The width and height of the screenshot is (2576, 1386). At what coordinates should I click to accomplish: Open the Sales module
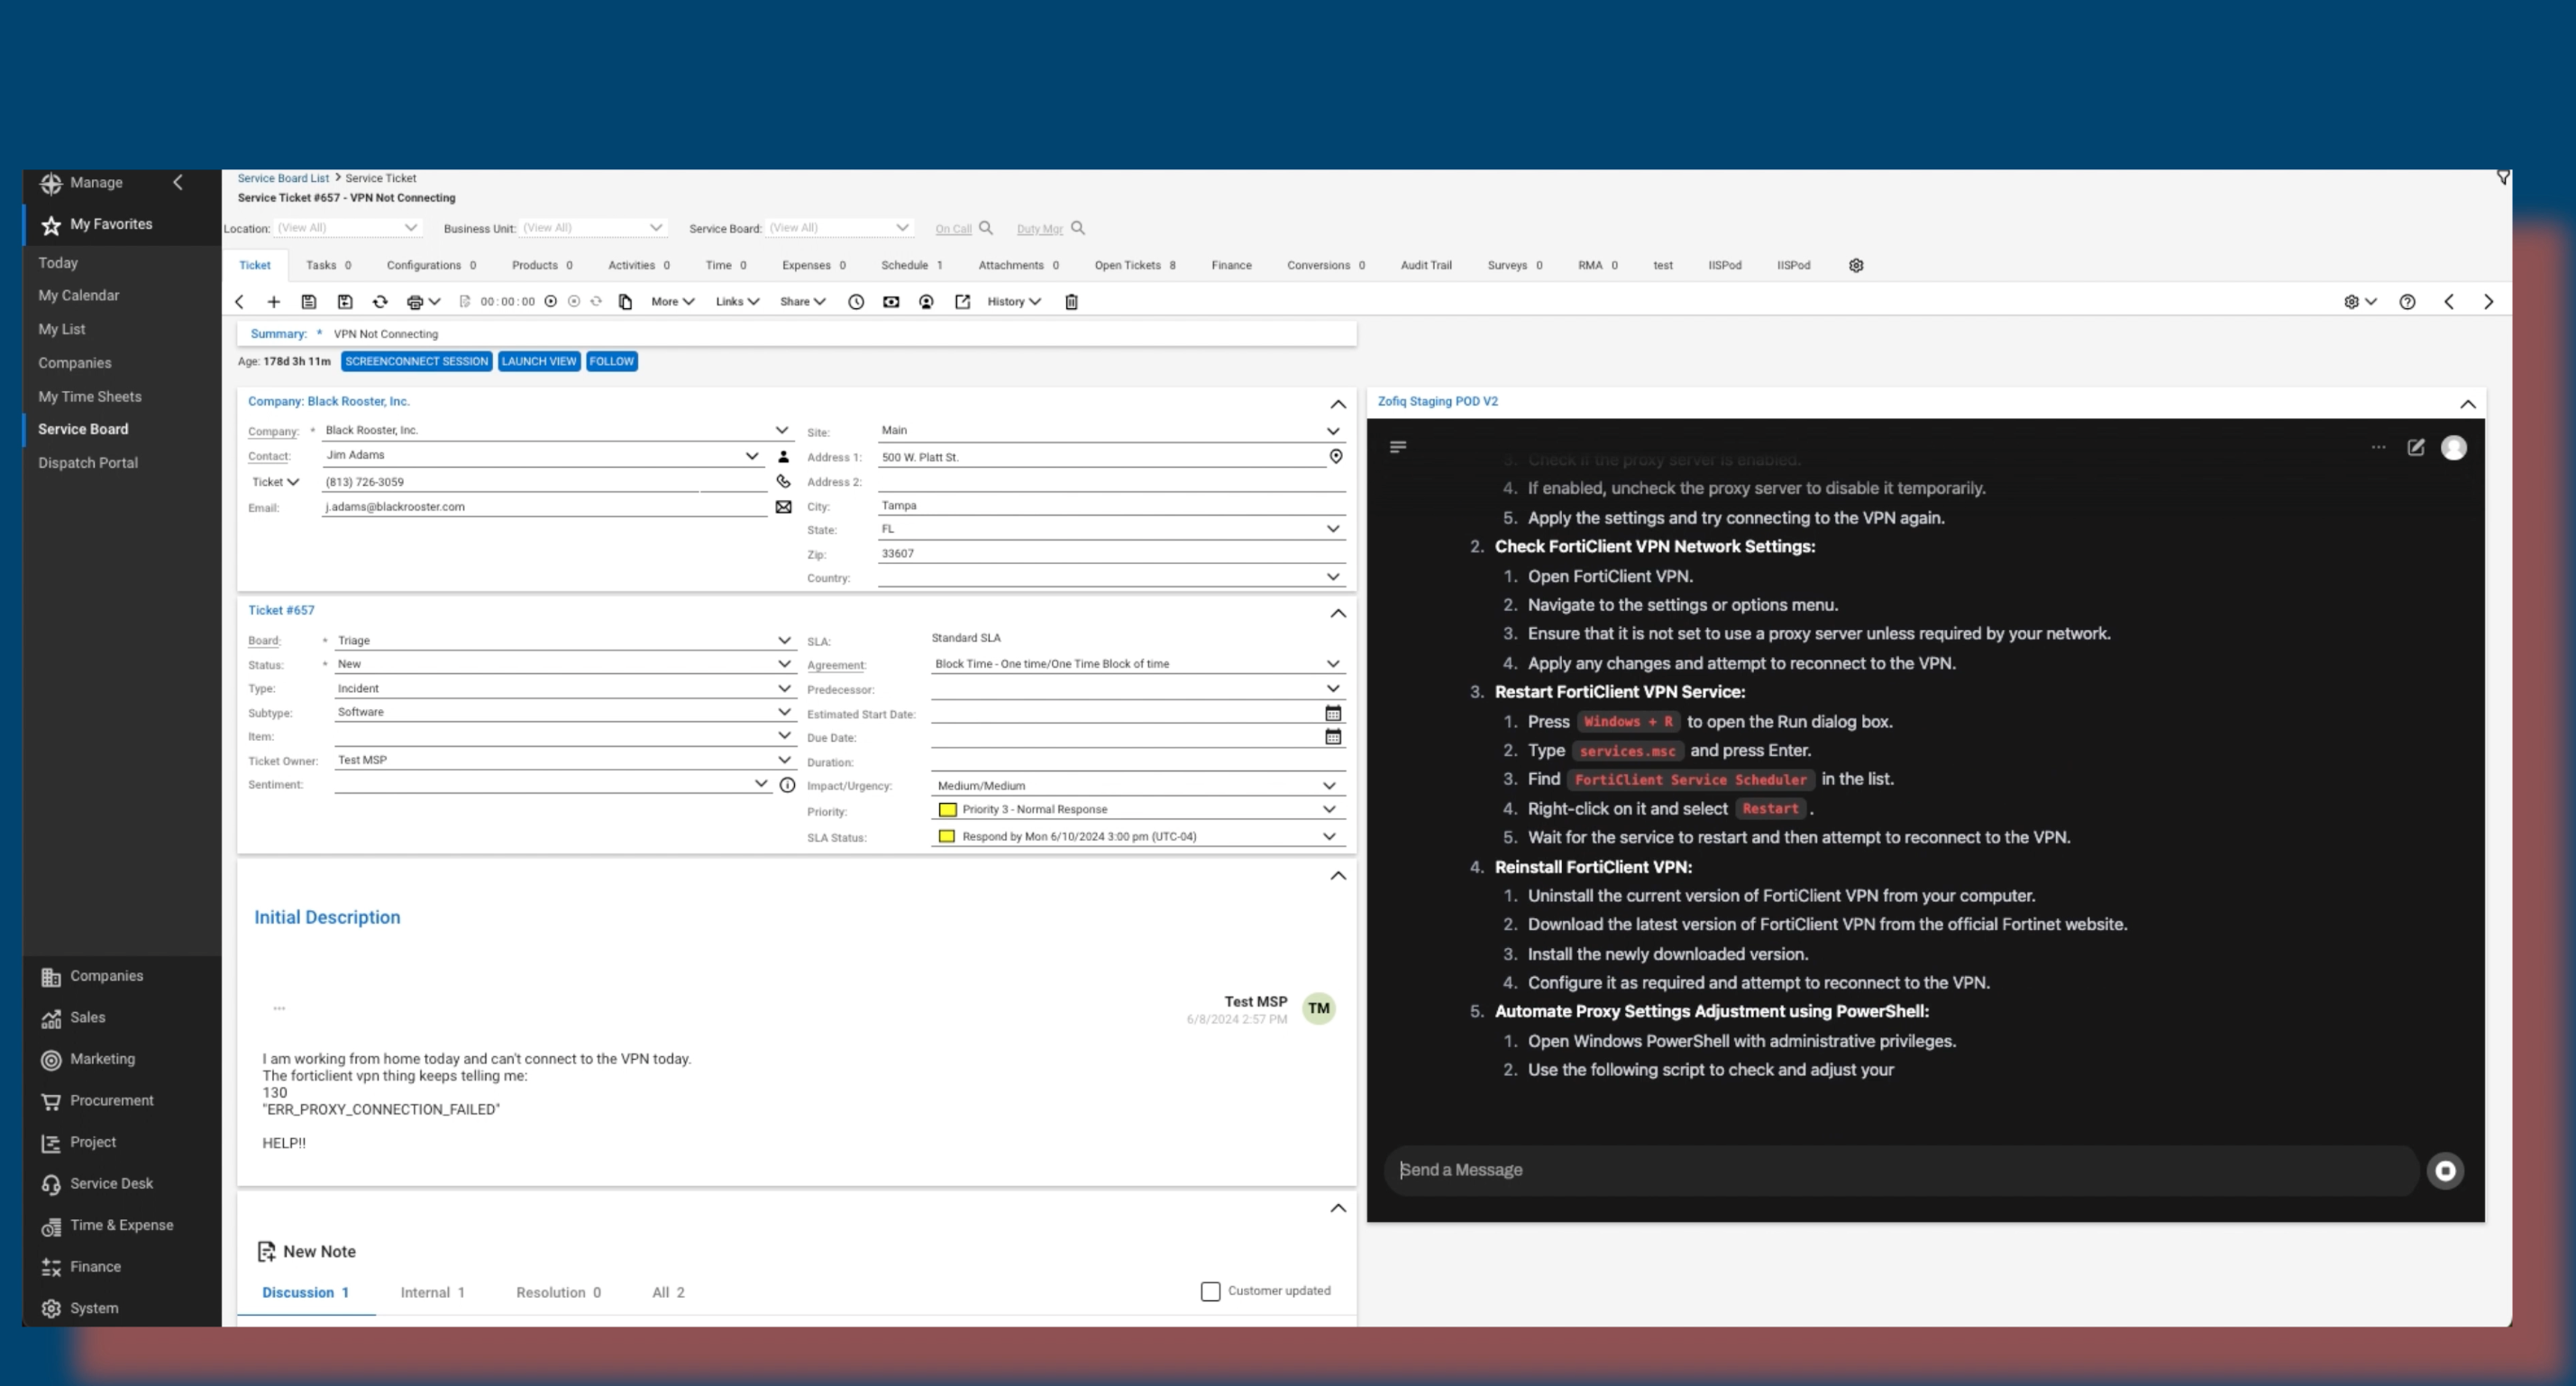(88, 1017)
